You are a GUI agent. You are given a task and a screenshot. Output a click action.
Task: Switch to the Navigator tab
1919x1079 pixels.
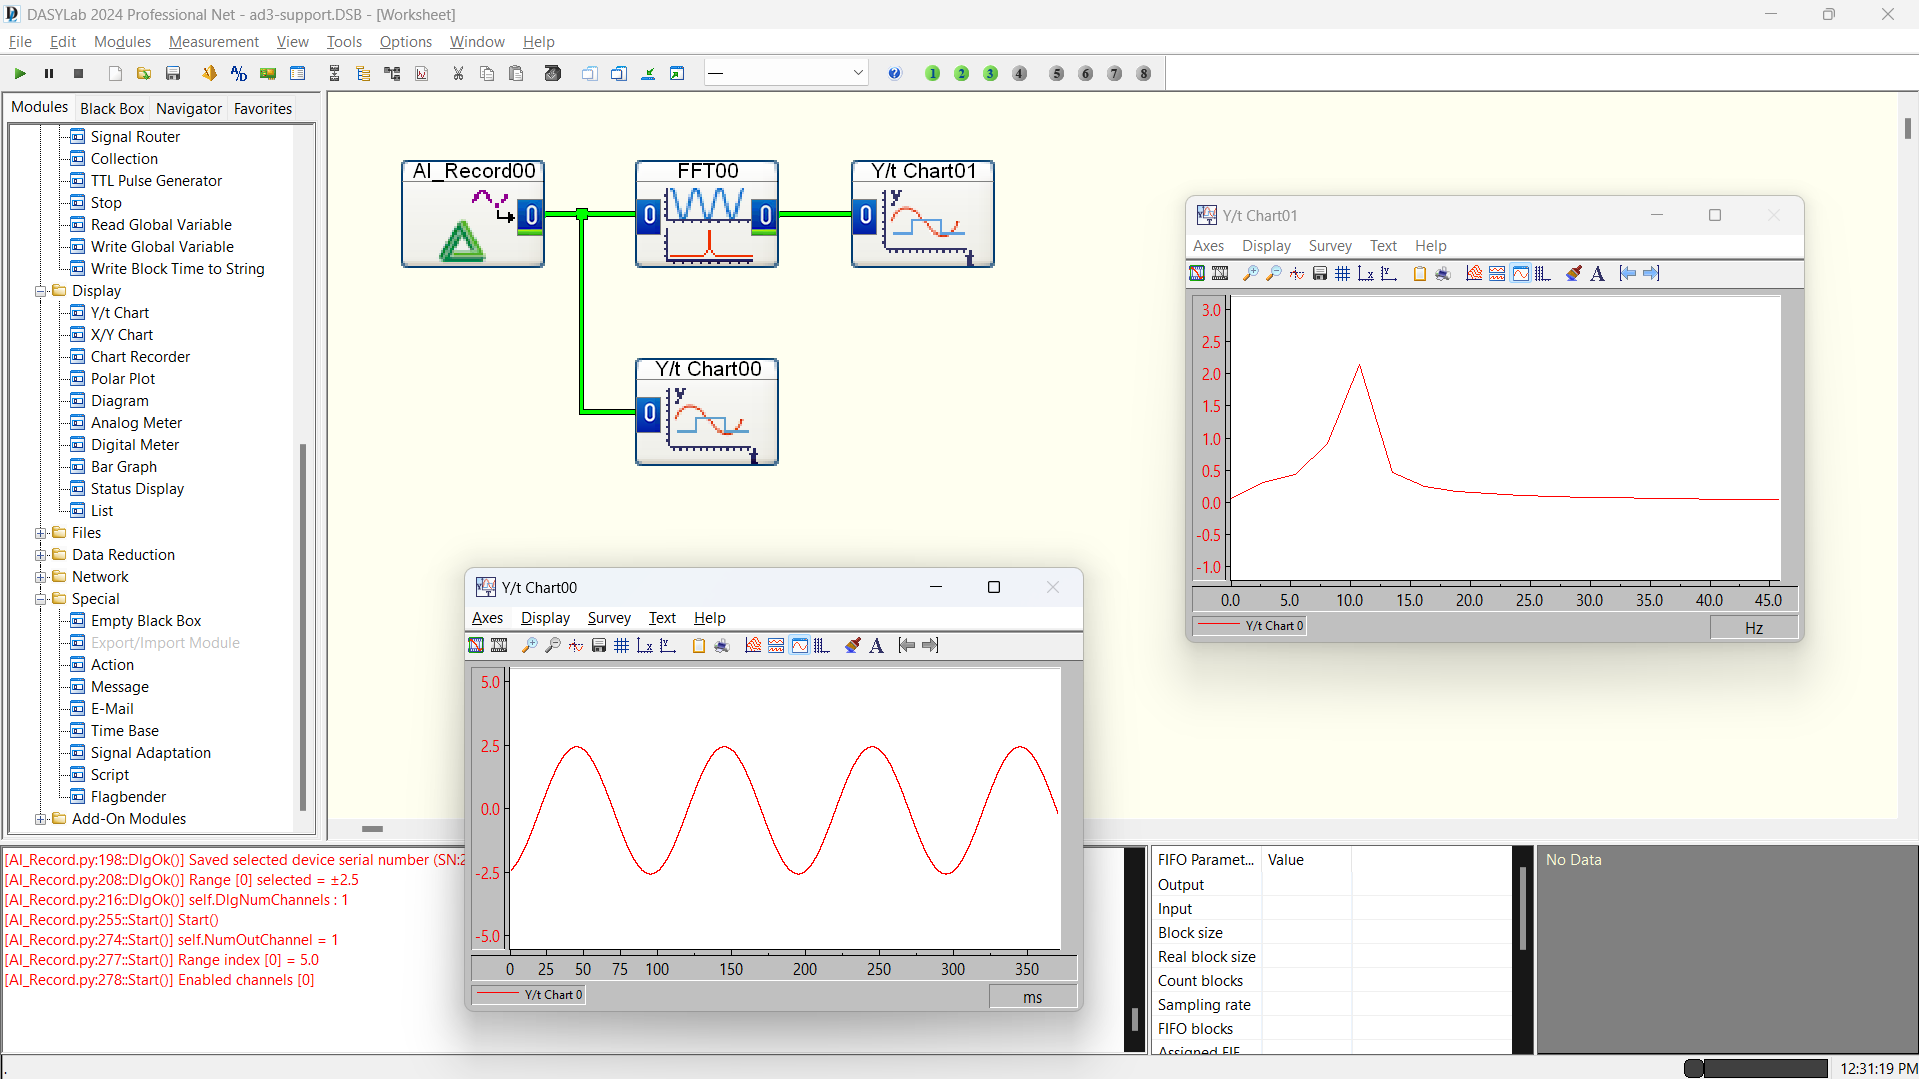click(x=188, y=108)
